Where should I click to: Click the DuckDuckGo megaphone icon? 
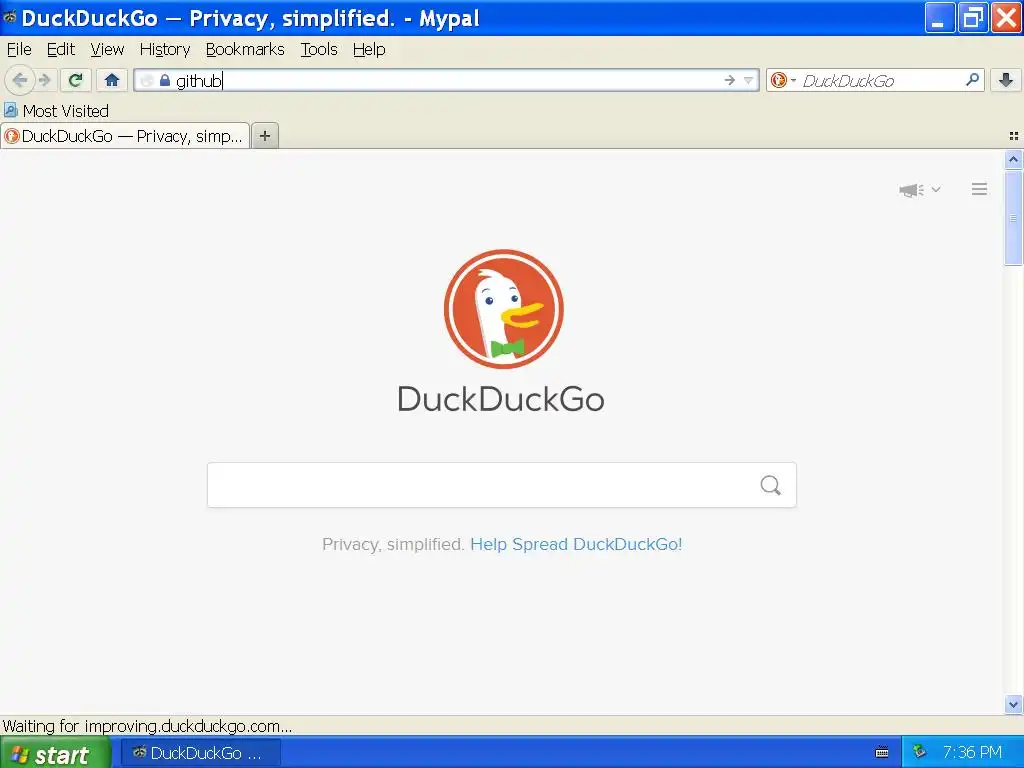[x=911, y=190]
